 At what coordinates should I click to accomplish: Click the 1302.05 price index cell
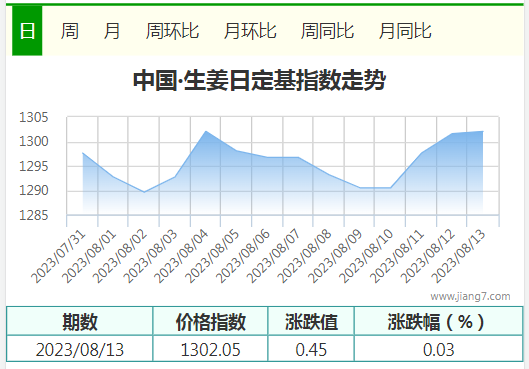point(211,349)
